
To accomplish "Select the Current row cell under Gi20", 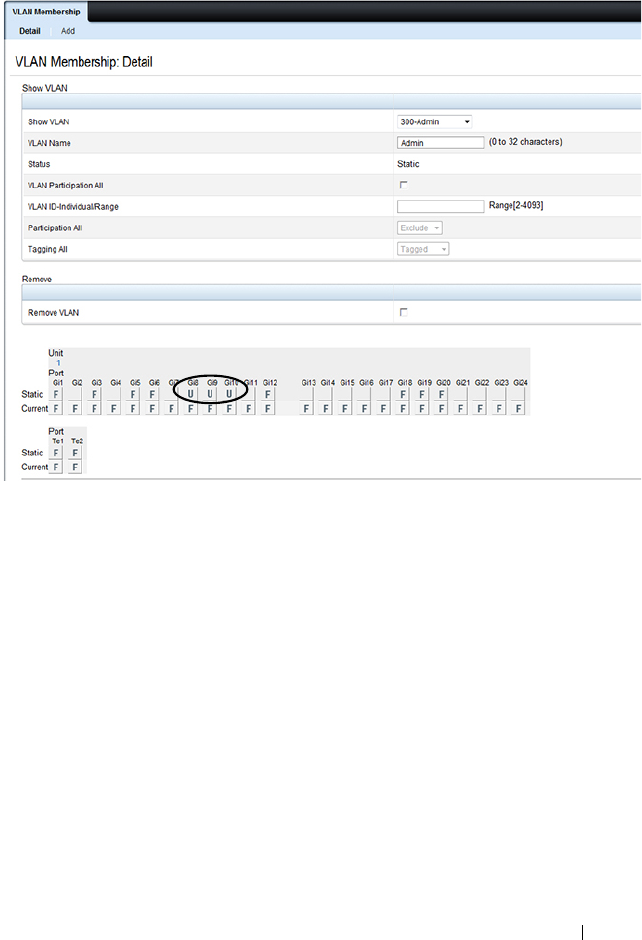I will (x=441, y=409).
